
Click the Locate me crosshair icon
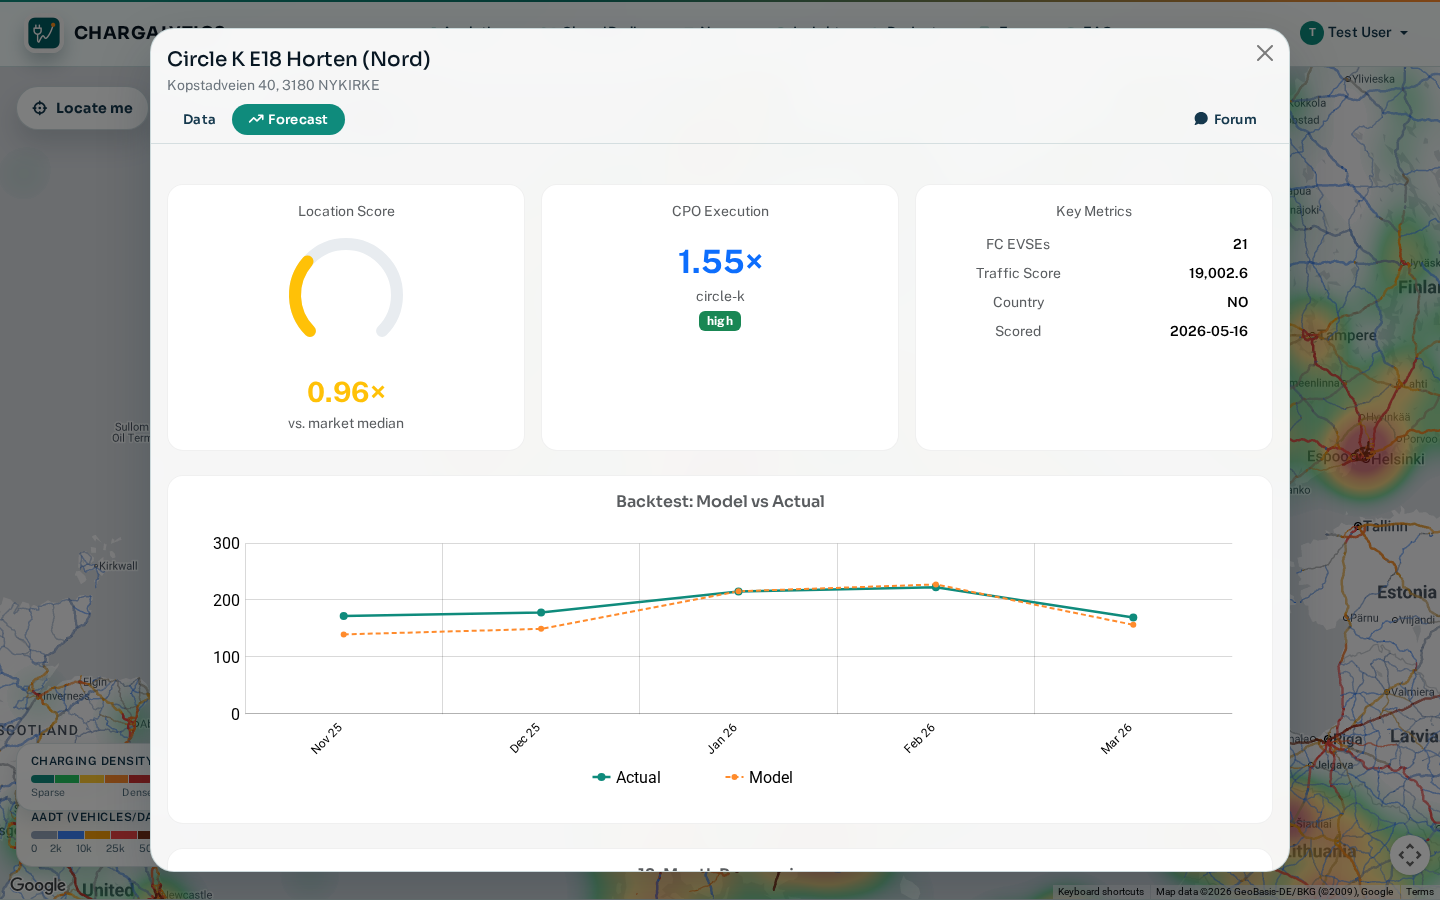pos(40,108)
